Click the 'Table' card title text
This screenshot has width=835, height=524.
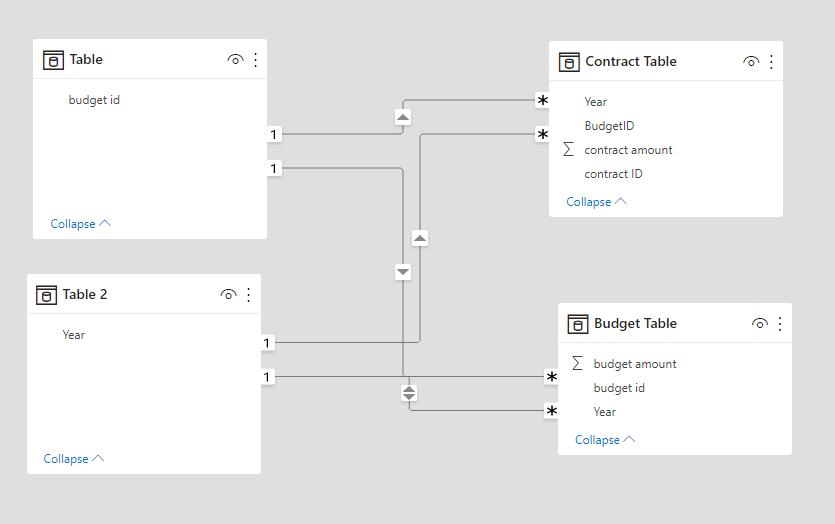[86, 60]
